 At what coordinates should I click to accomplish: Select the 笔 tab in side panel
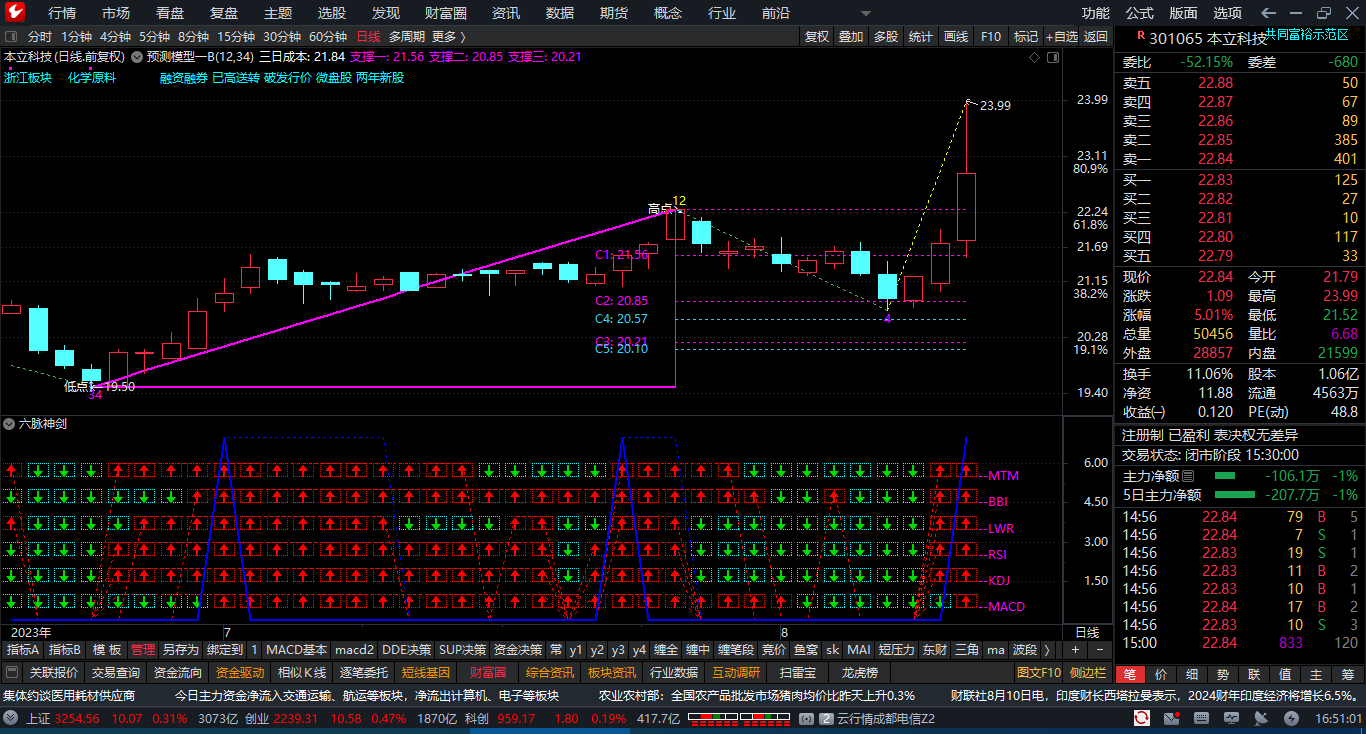(1128, 674)
